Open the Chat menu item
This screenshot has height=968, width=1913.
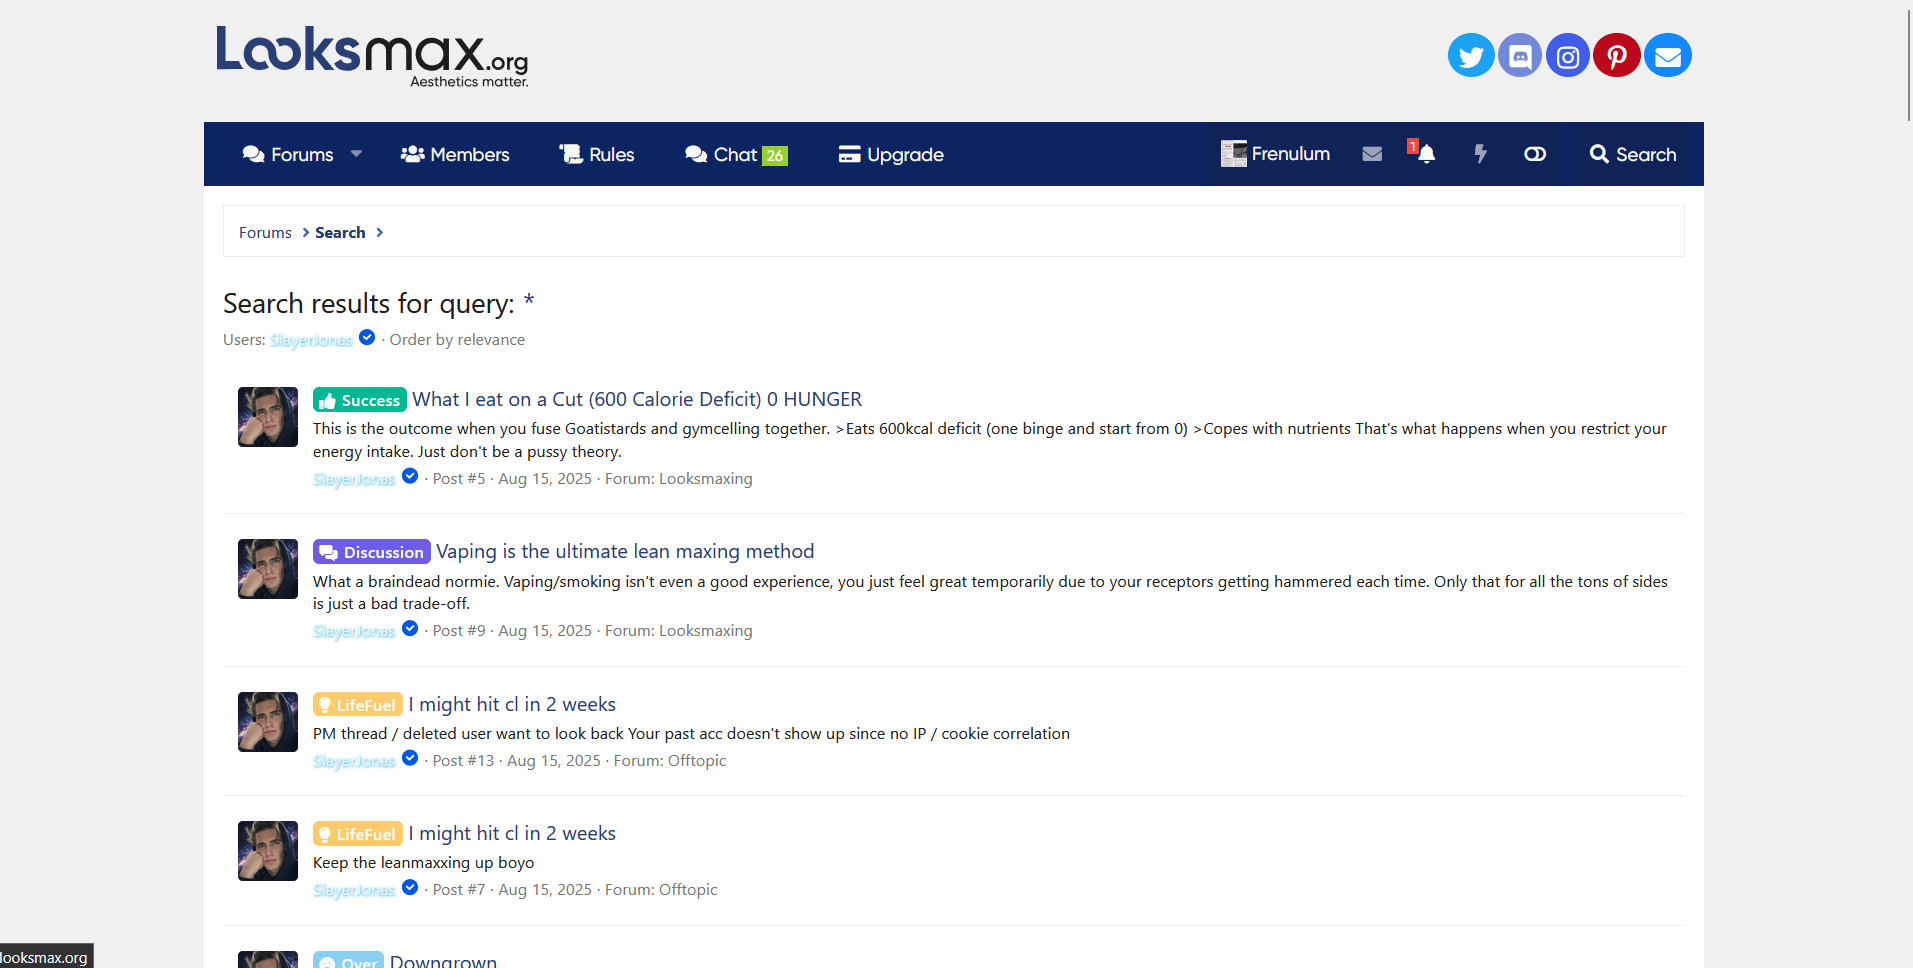click(x=735, y=155)
